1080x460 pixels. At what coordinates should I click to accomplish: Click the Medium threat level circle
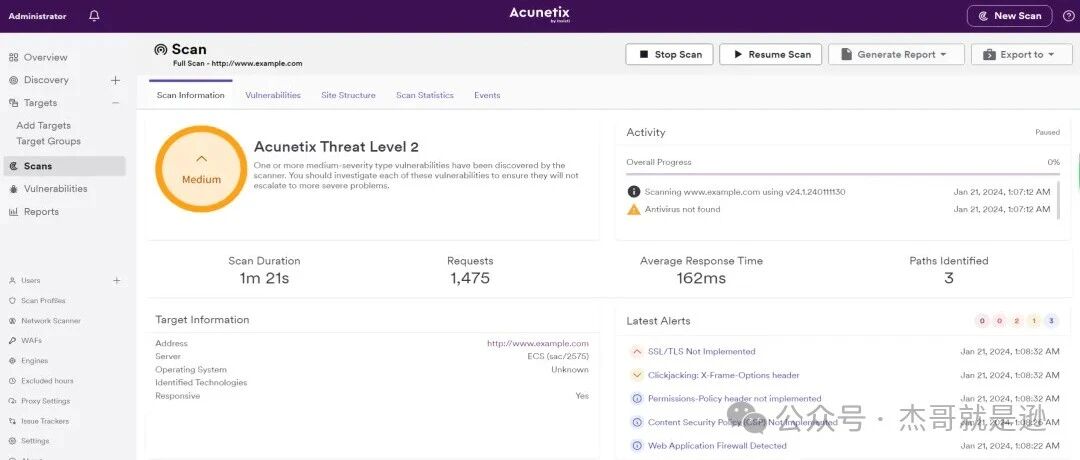coord(201,169)
